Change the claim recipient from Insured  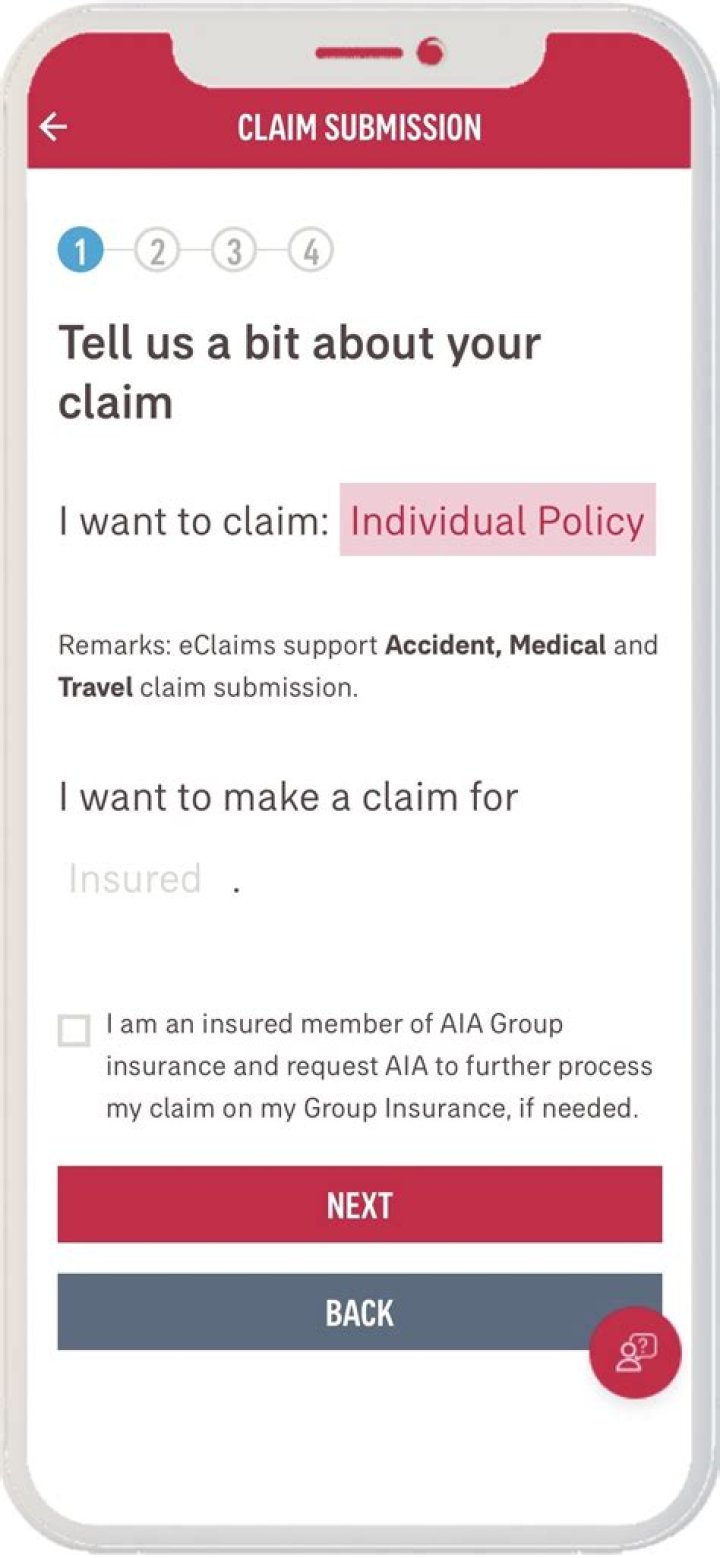point(135,878)
